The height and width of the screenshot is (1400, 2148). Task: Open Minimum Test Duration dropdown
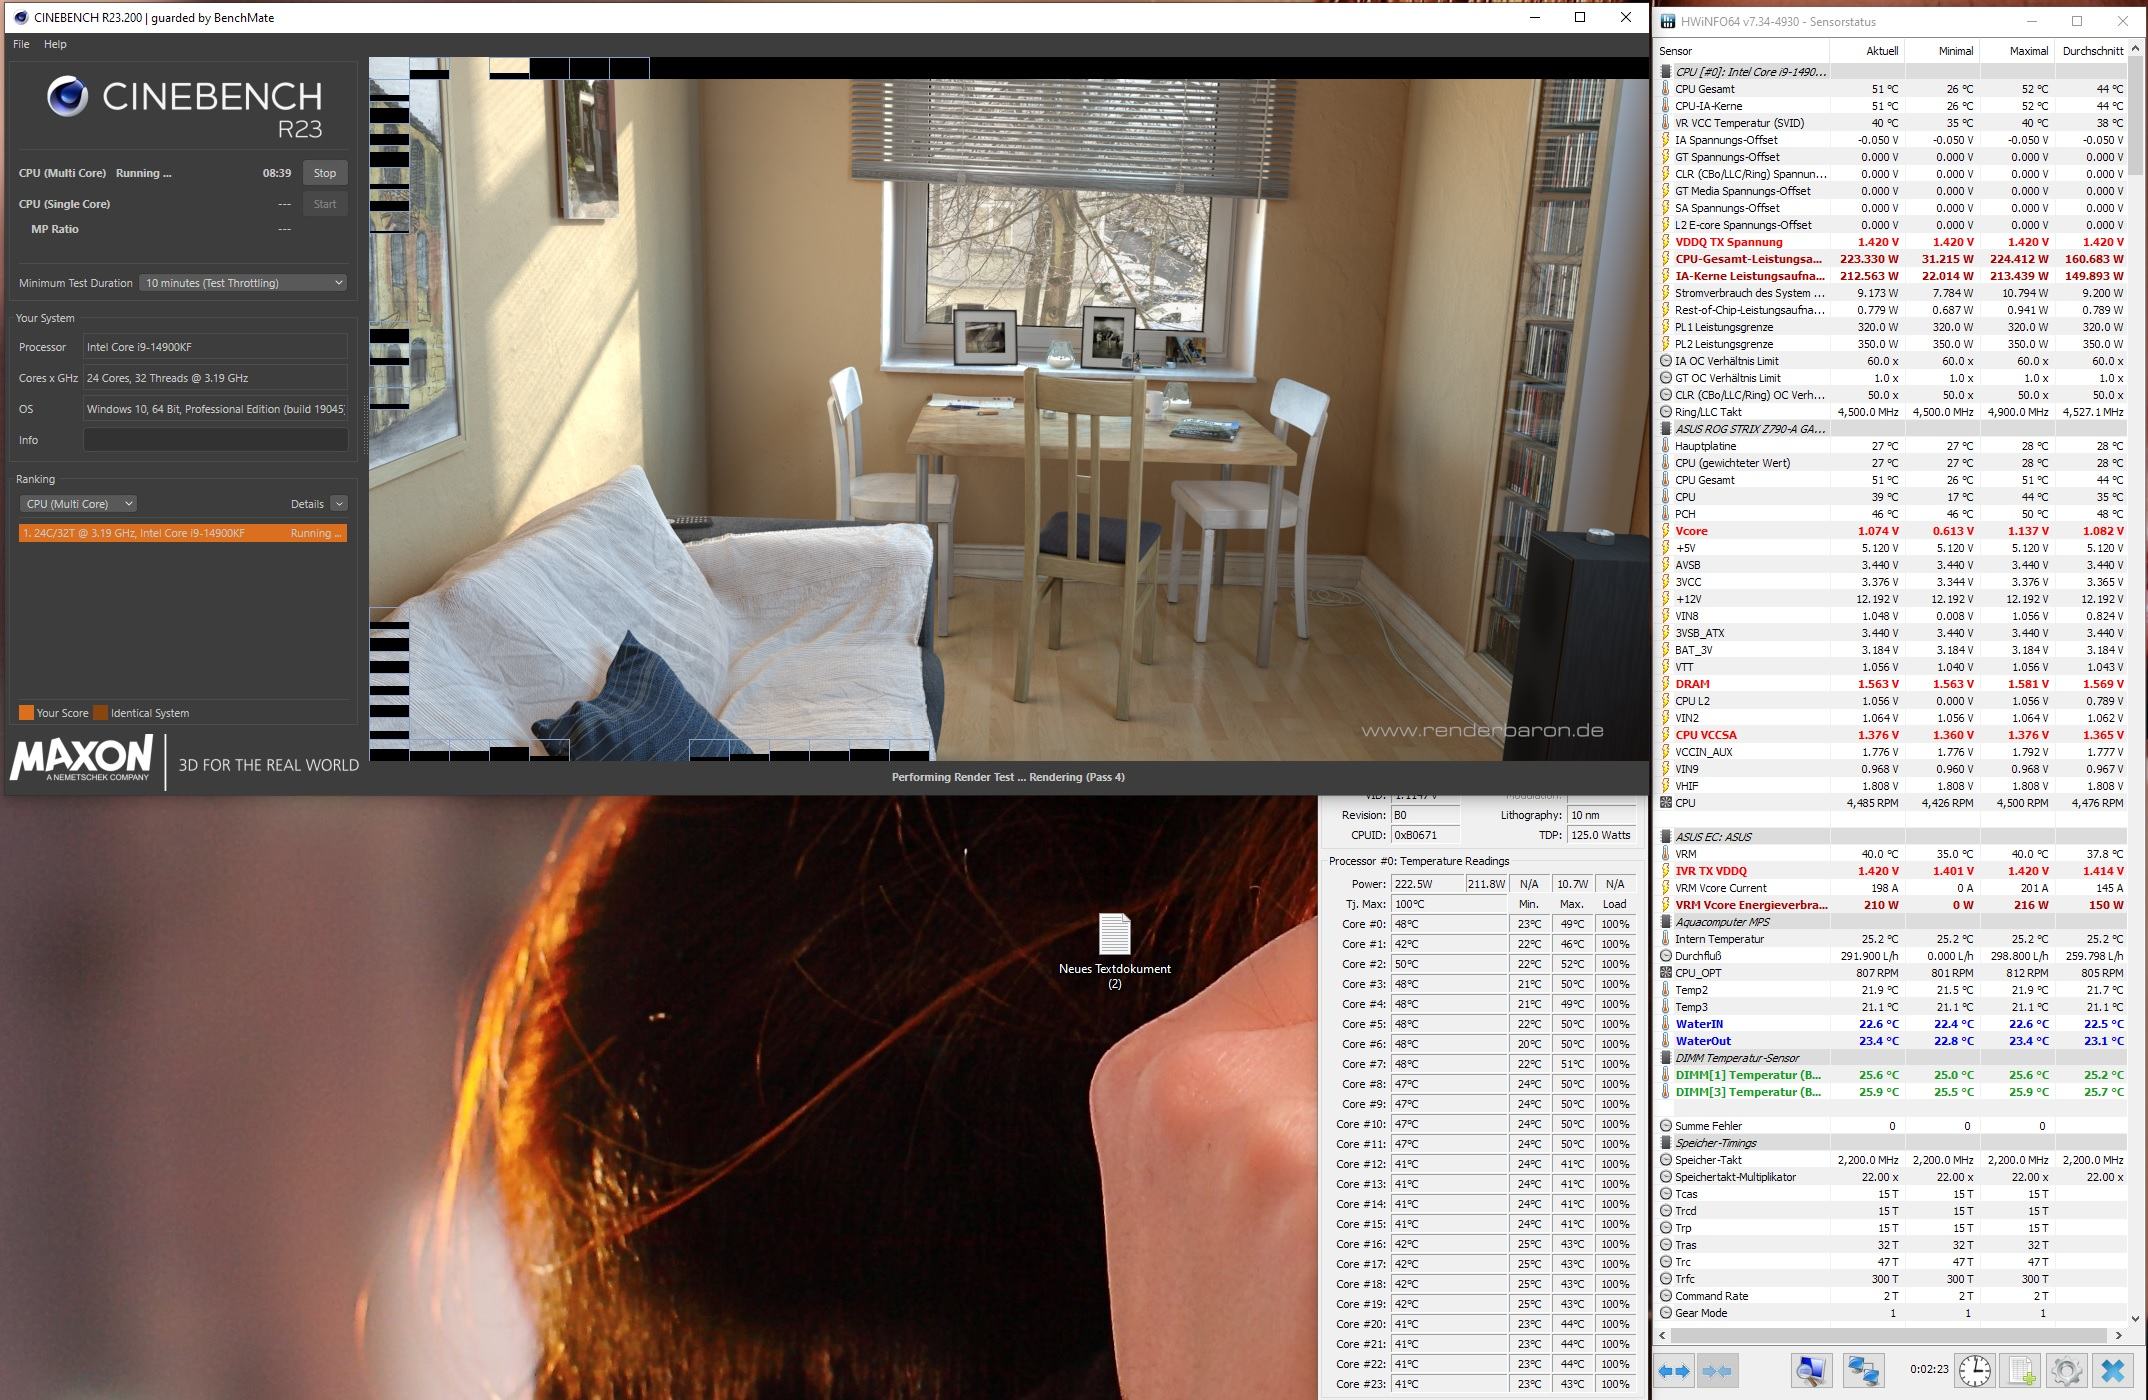click(x=243, y=283)
